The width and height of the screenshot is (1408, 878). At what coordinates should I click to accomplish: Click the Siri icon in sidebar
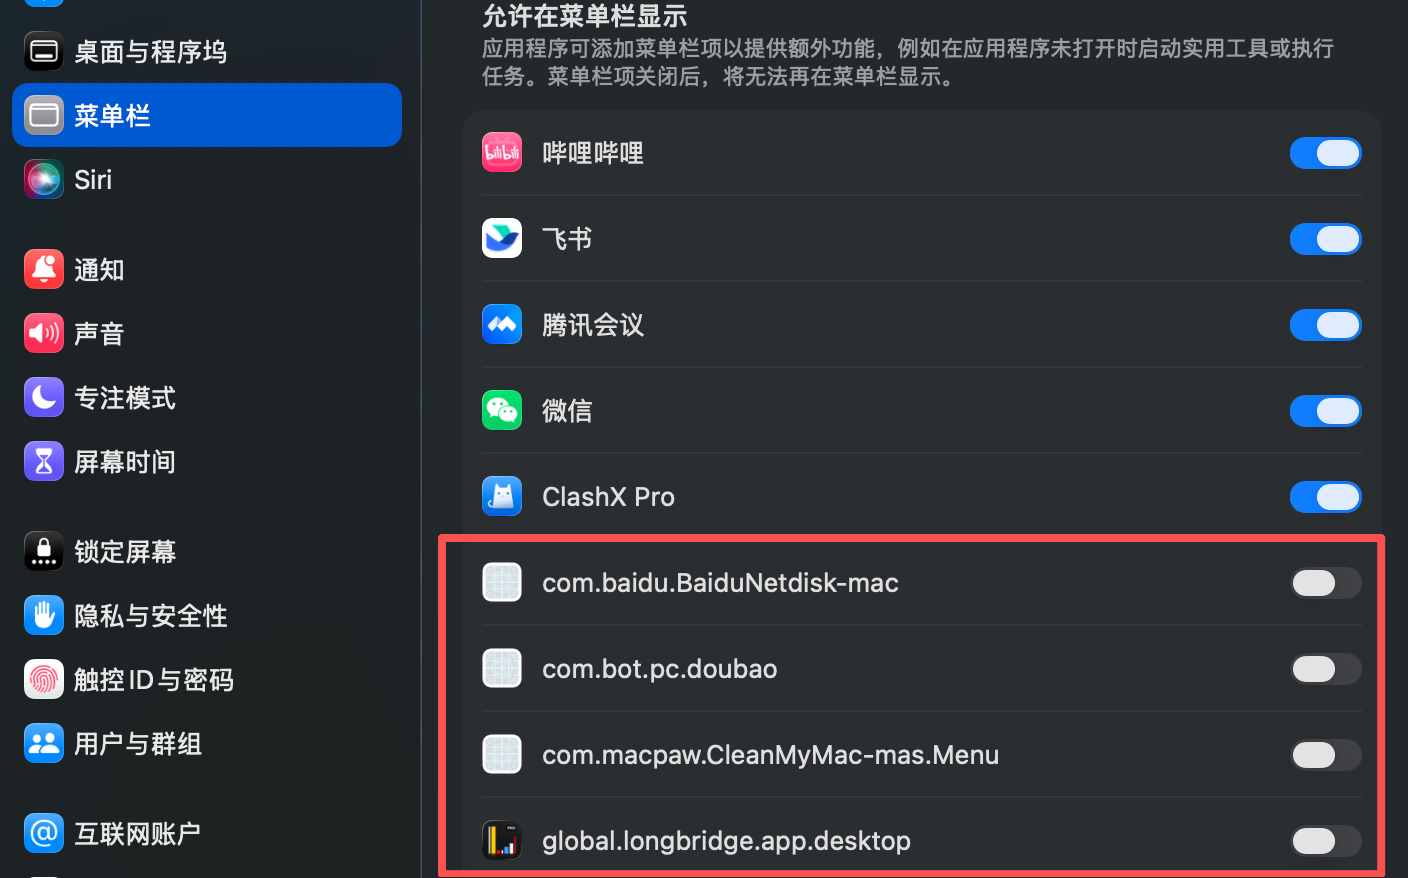point(44,180)
